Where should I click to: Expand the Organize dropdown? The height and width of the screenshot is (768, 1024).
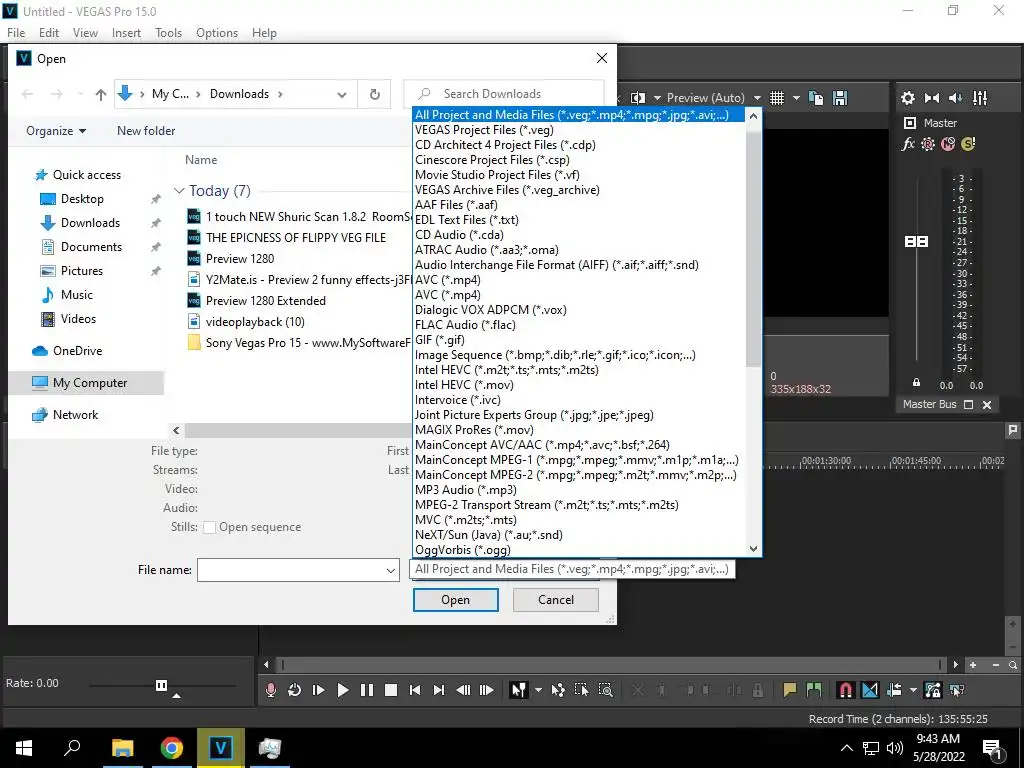click(56, 131)
